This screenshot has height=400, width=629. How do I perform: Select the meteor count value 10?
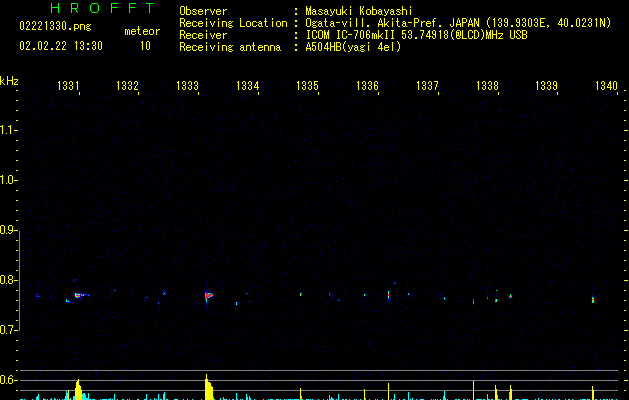click(x=145, y=46)
